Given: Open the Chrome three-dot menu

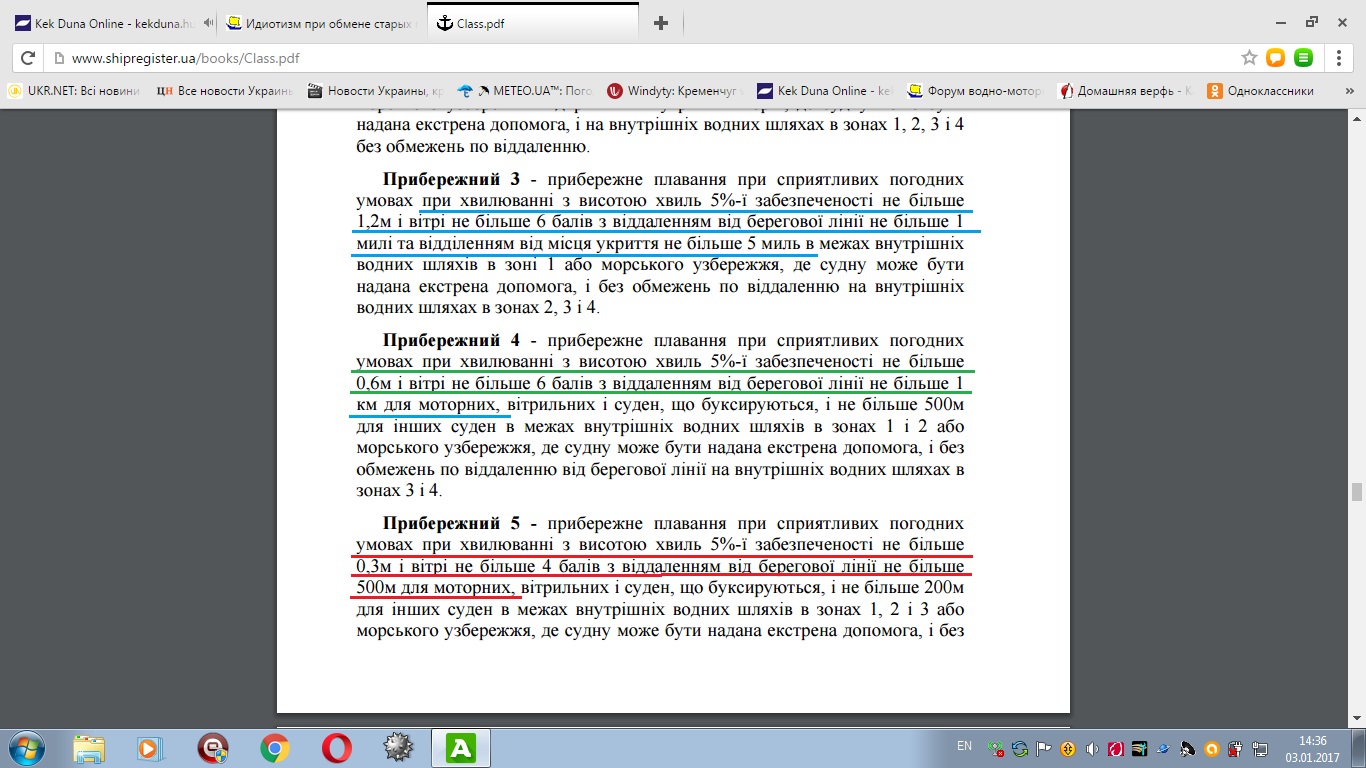Looking at the screenshot, I should coord(1338,58).
